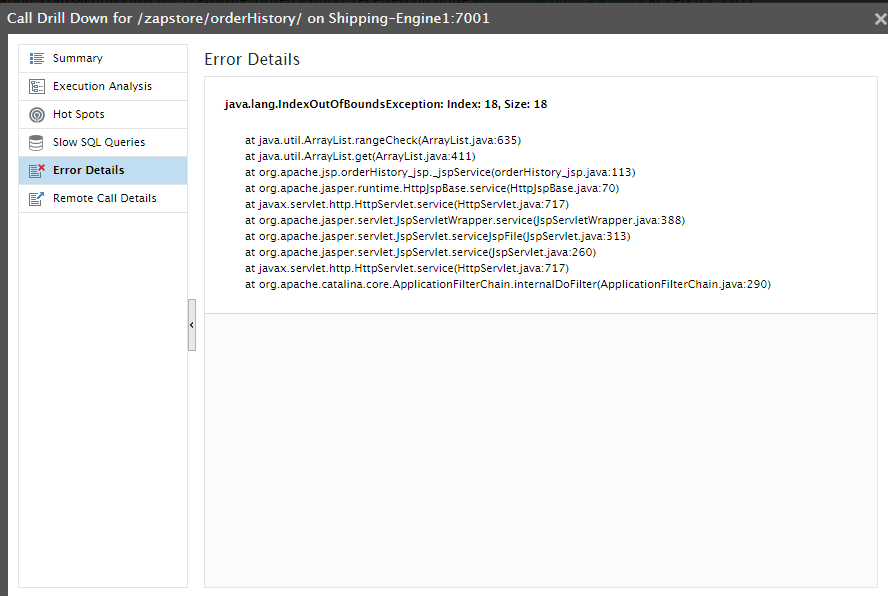
Task: Open Slow SQL Queries section
Action: click(x=103, y=142)
